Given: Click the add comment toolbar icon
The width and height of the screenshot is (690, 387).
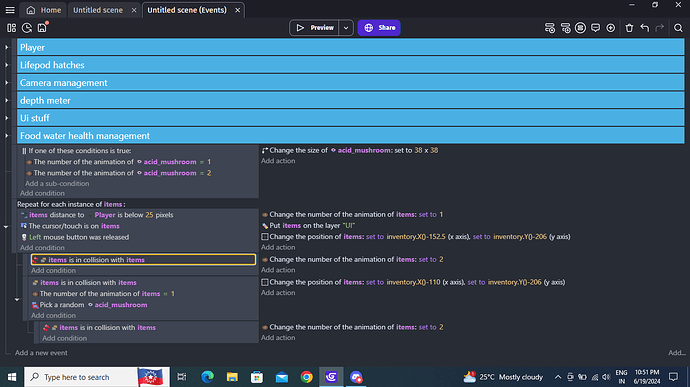Looking at the screenshot, I should [x=595, y=28].
